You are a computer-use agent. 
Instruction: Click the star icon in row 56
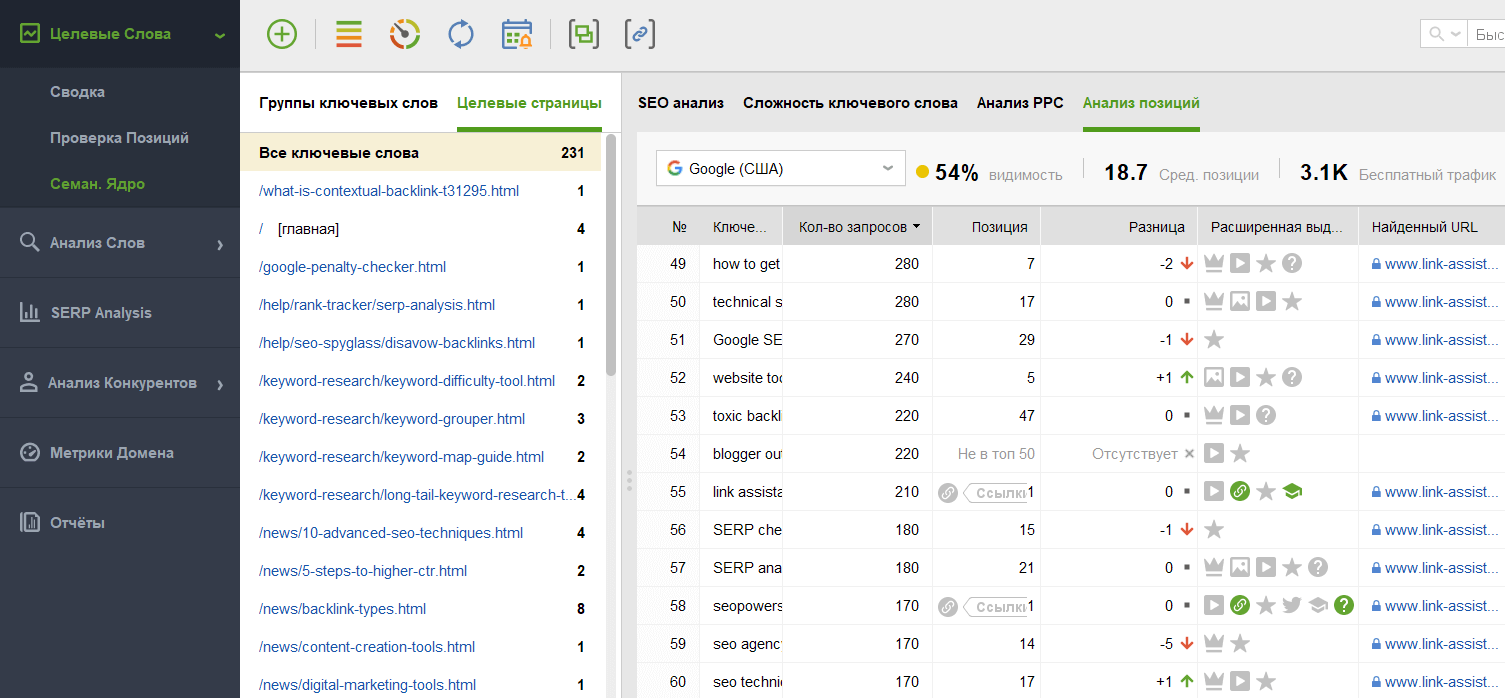pyautogui.click(x=1214, y=530)
